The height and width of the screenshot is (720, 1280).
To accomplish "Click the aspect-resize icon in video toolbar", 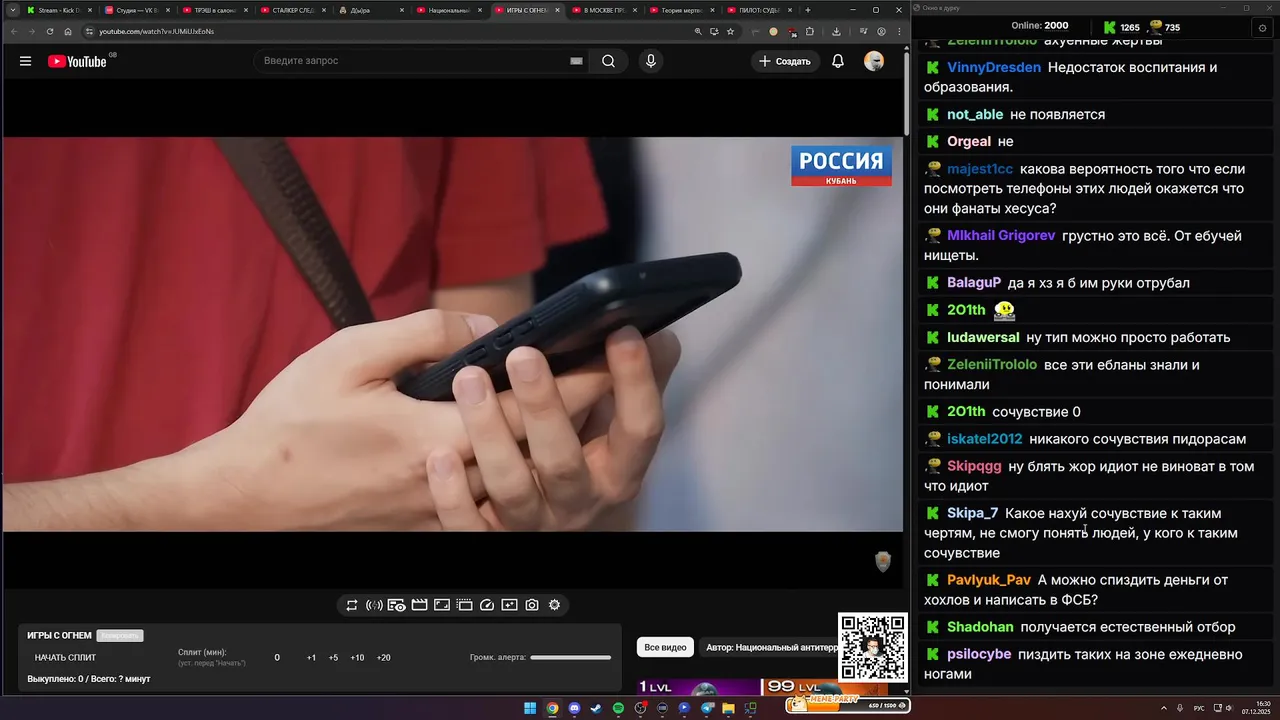I will point(442,605).
